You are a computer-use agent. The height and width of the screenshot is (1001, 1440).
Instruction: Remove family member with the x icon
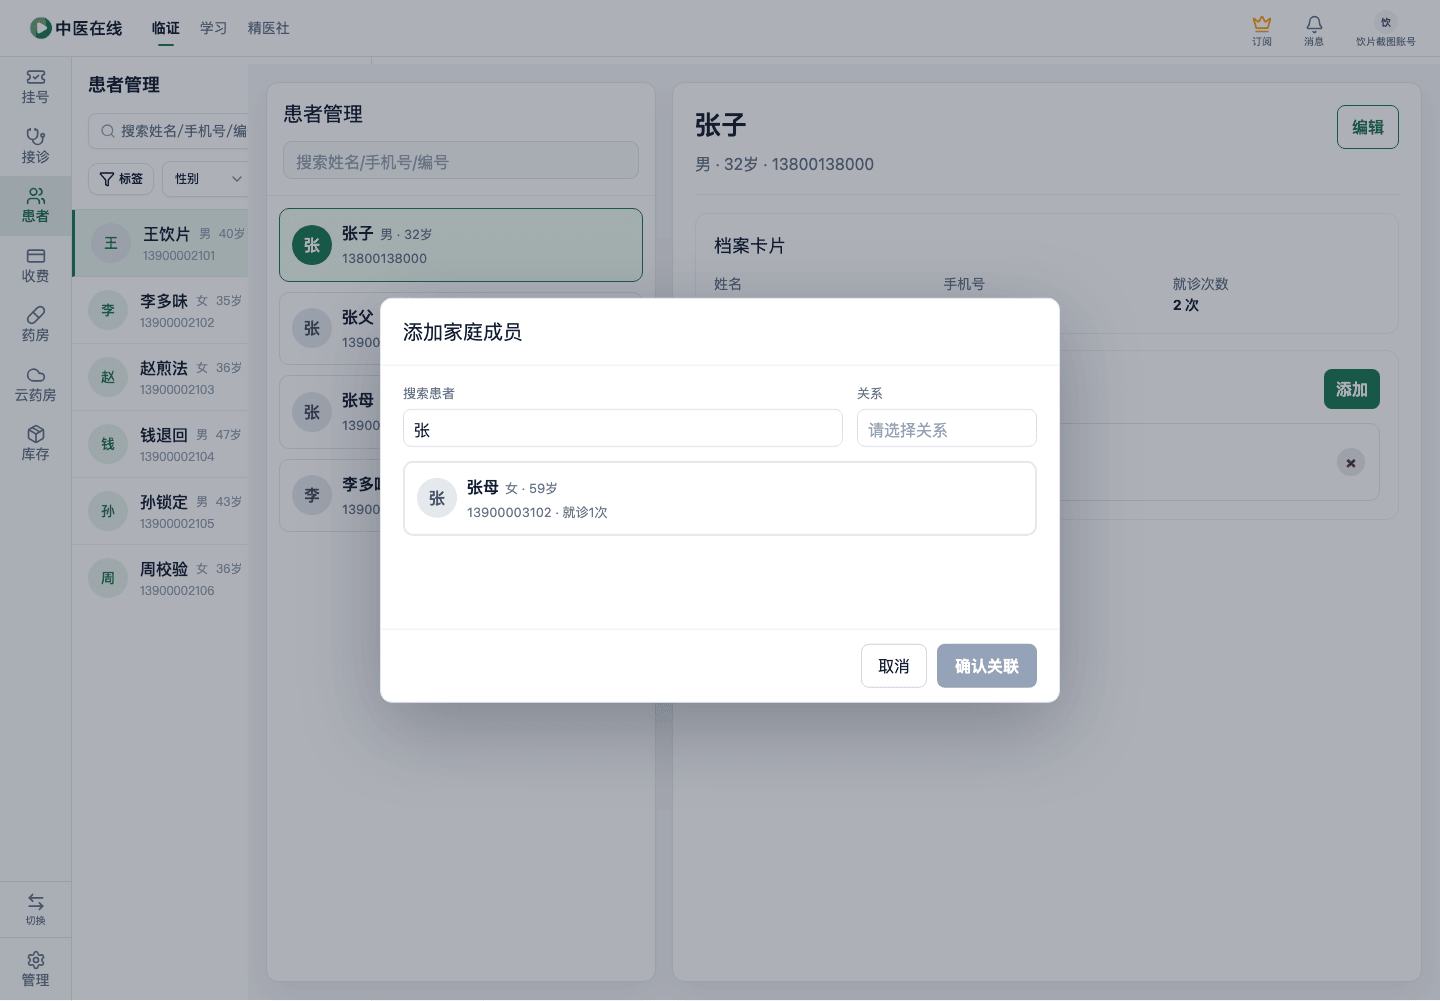(1351, 462)
